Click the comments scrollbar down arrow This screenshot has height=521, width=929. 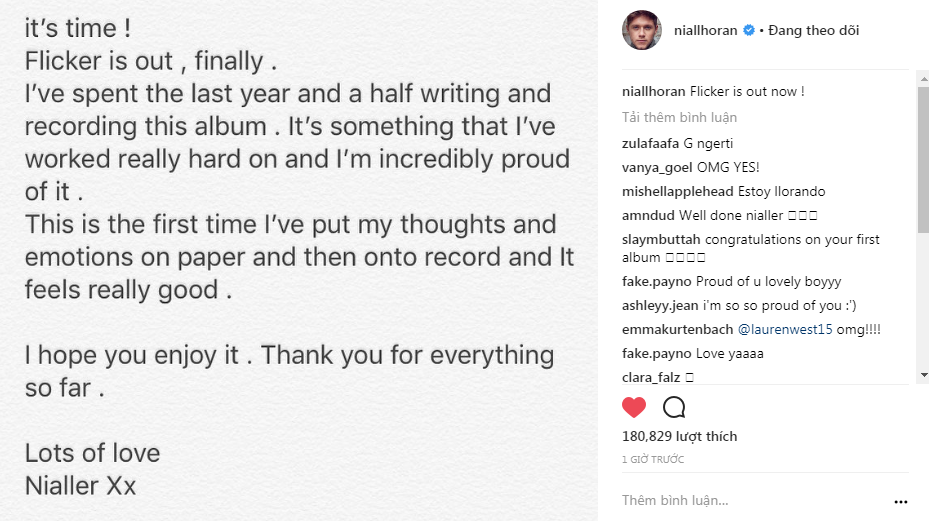(x=923, y=375)
